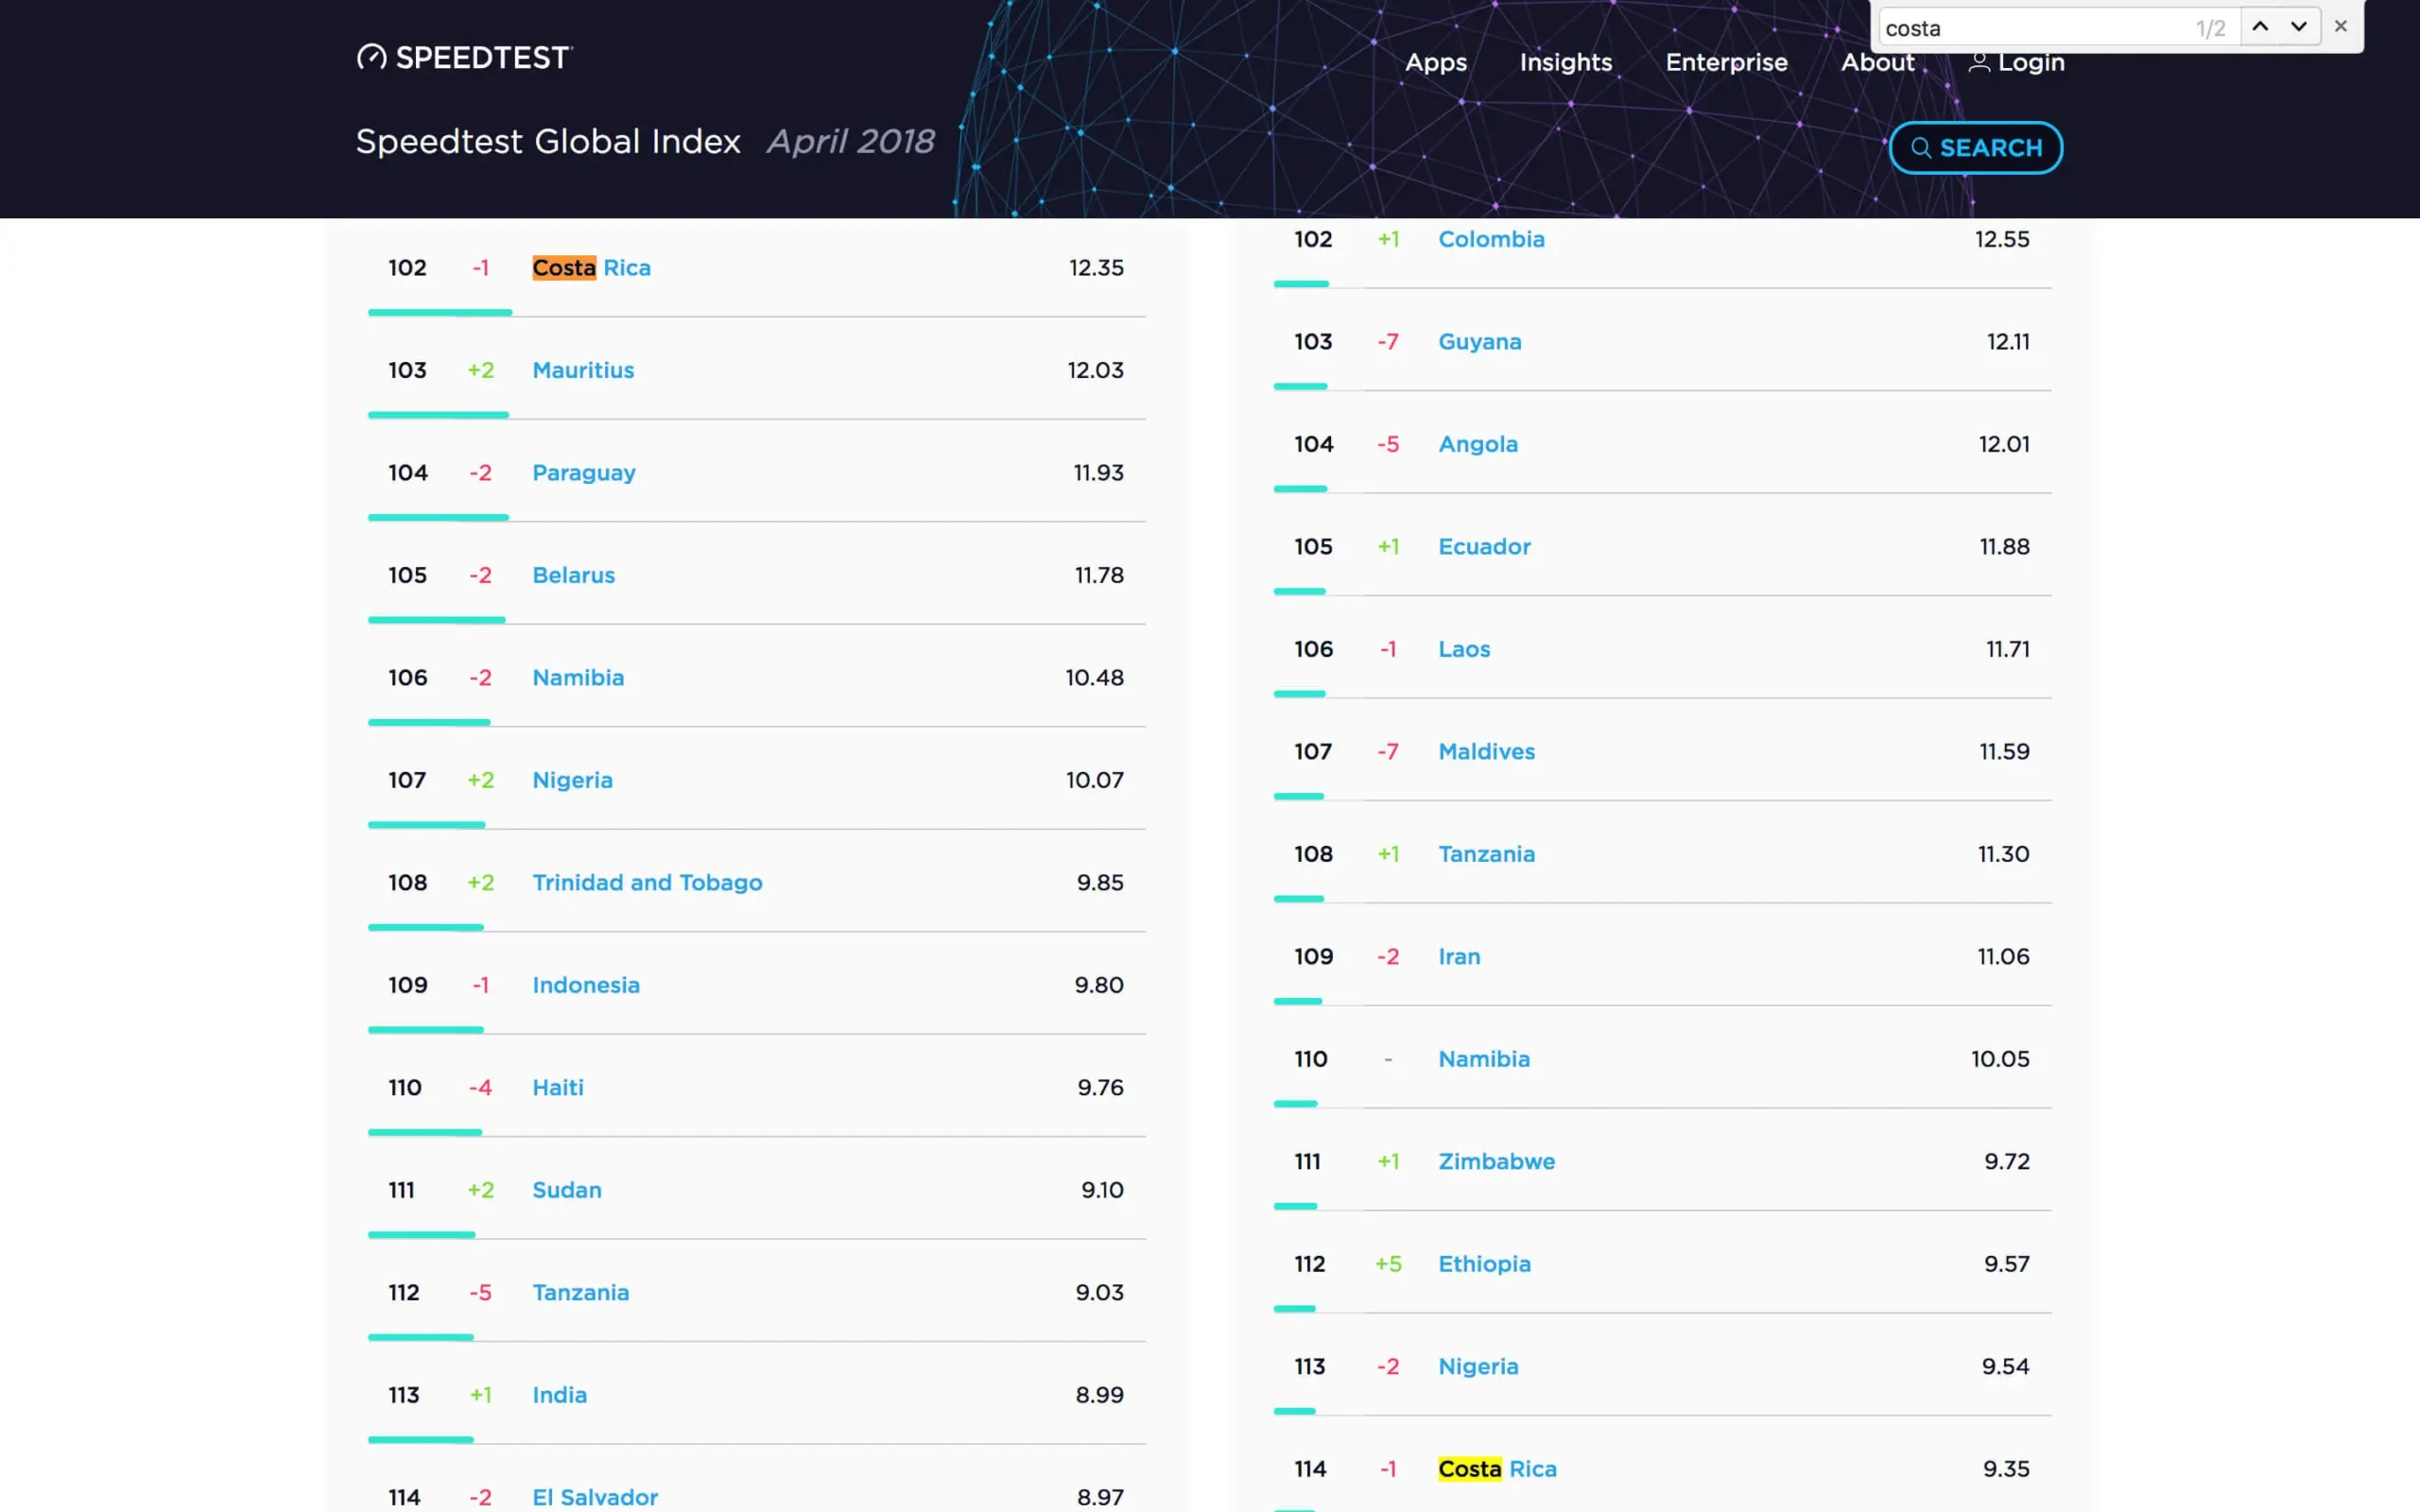This screenshot has height=1512, width=2420.
Task: Click the user login icon
Action: tap(1978, 61)
